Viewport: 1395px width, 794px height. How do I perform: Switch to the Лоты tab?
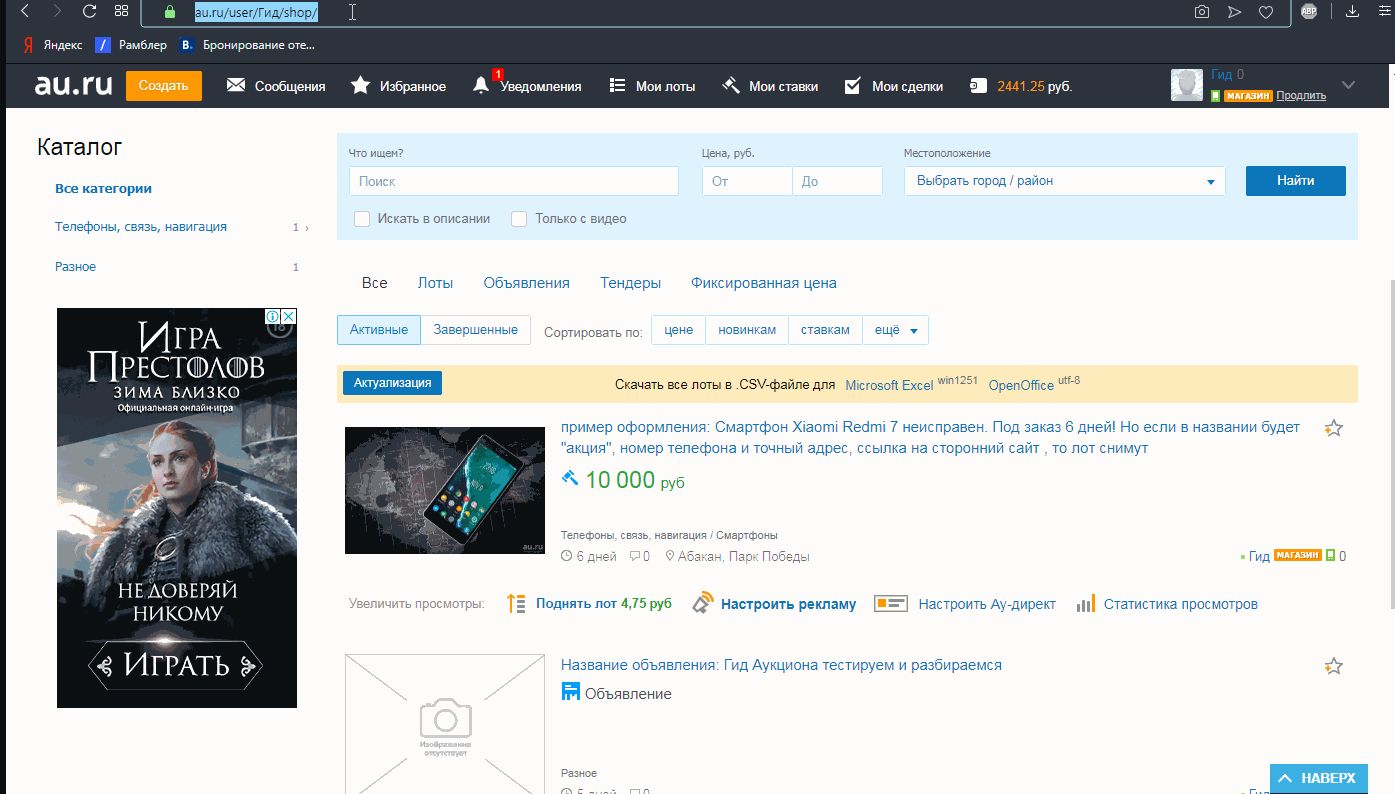coord(435,283)
